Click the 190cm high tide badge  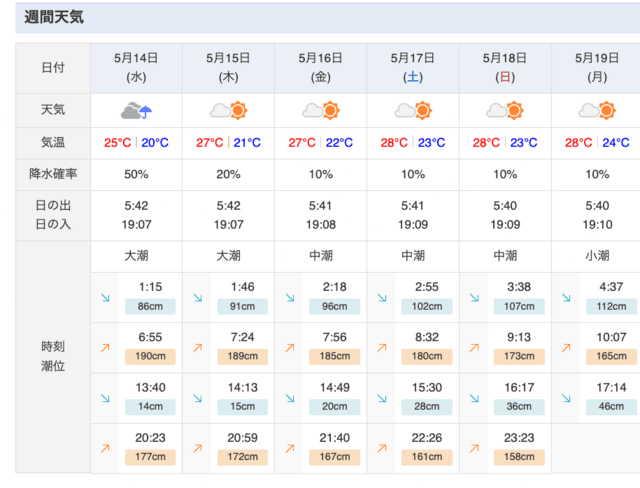tap(150, 356)
